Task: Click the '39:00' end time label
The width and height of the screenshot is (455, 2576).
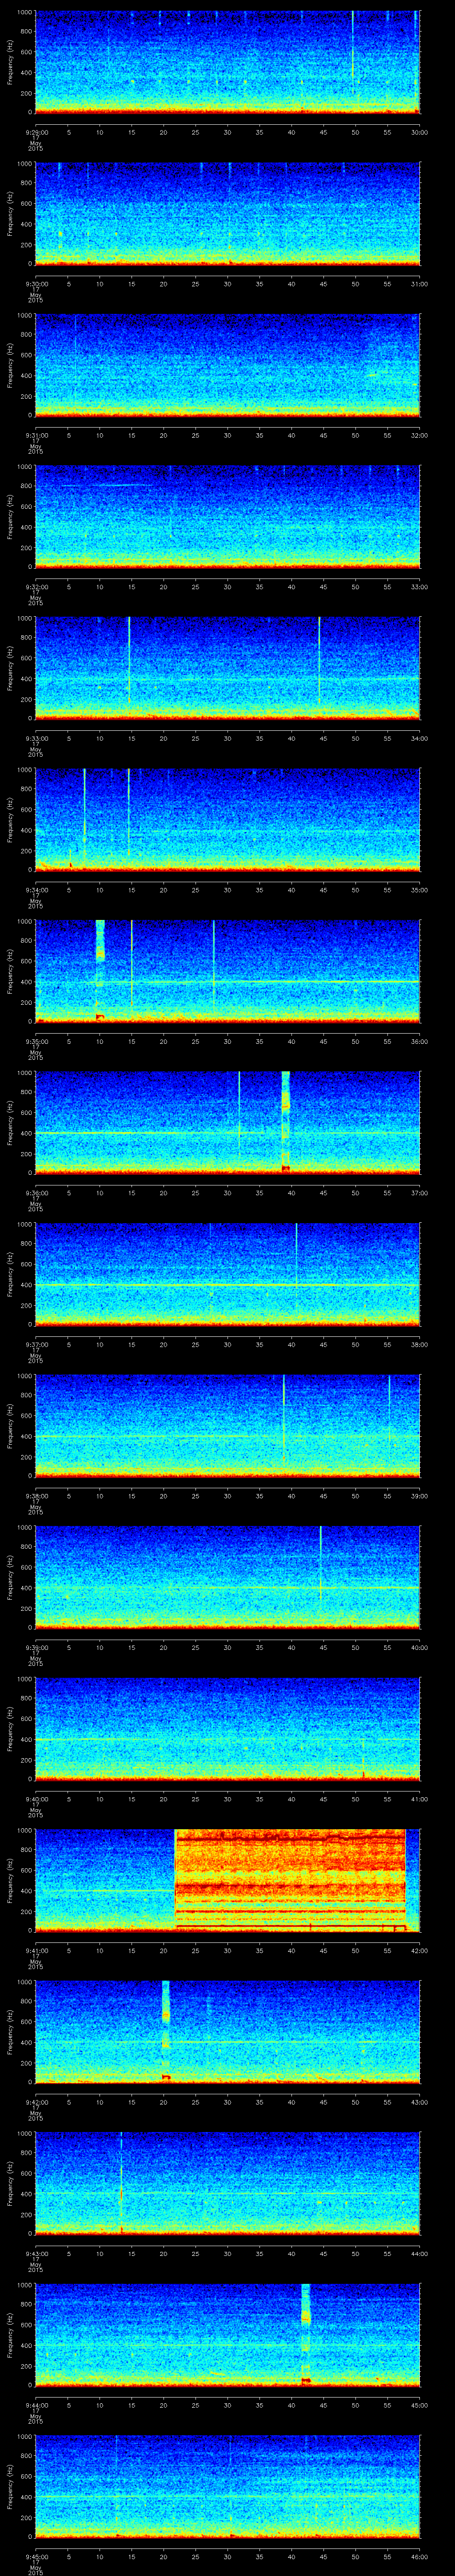Action: [420, 1496]
